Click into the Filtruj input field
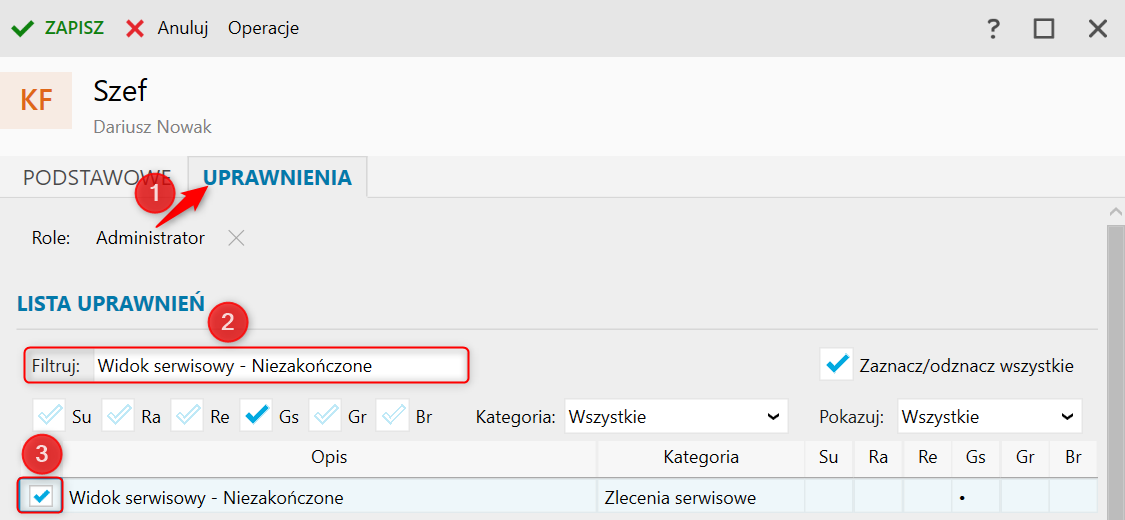The height and width of the screenshot is (520, 1125). coord(281,366)
